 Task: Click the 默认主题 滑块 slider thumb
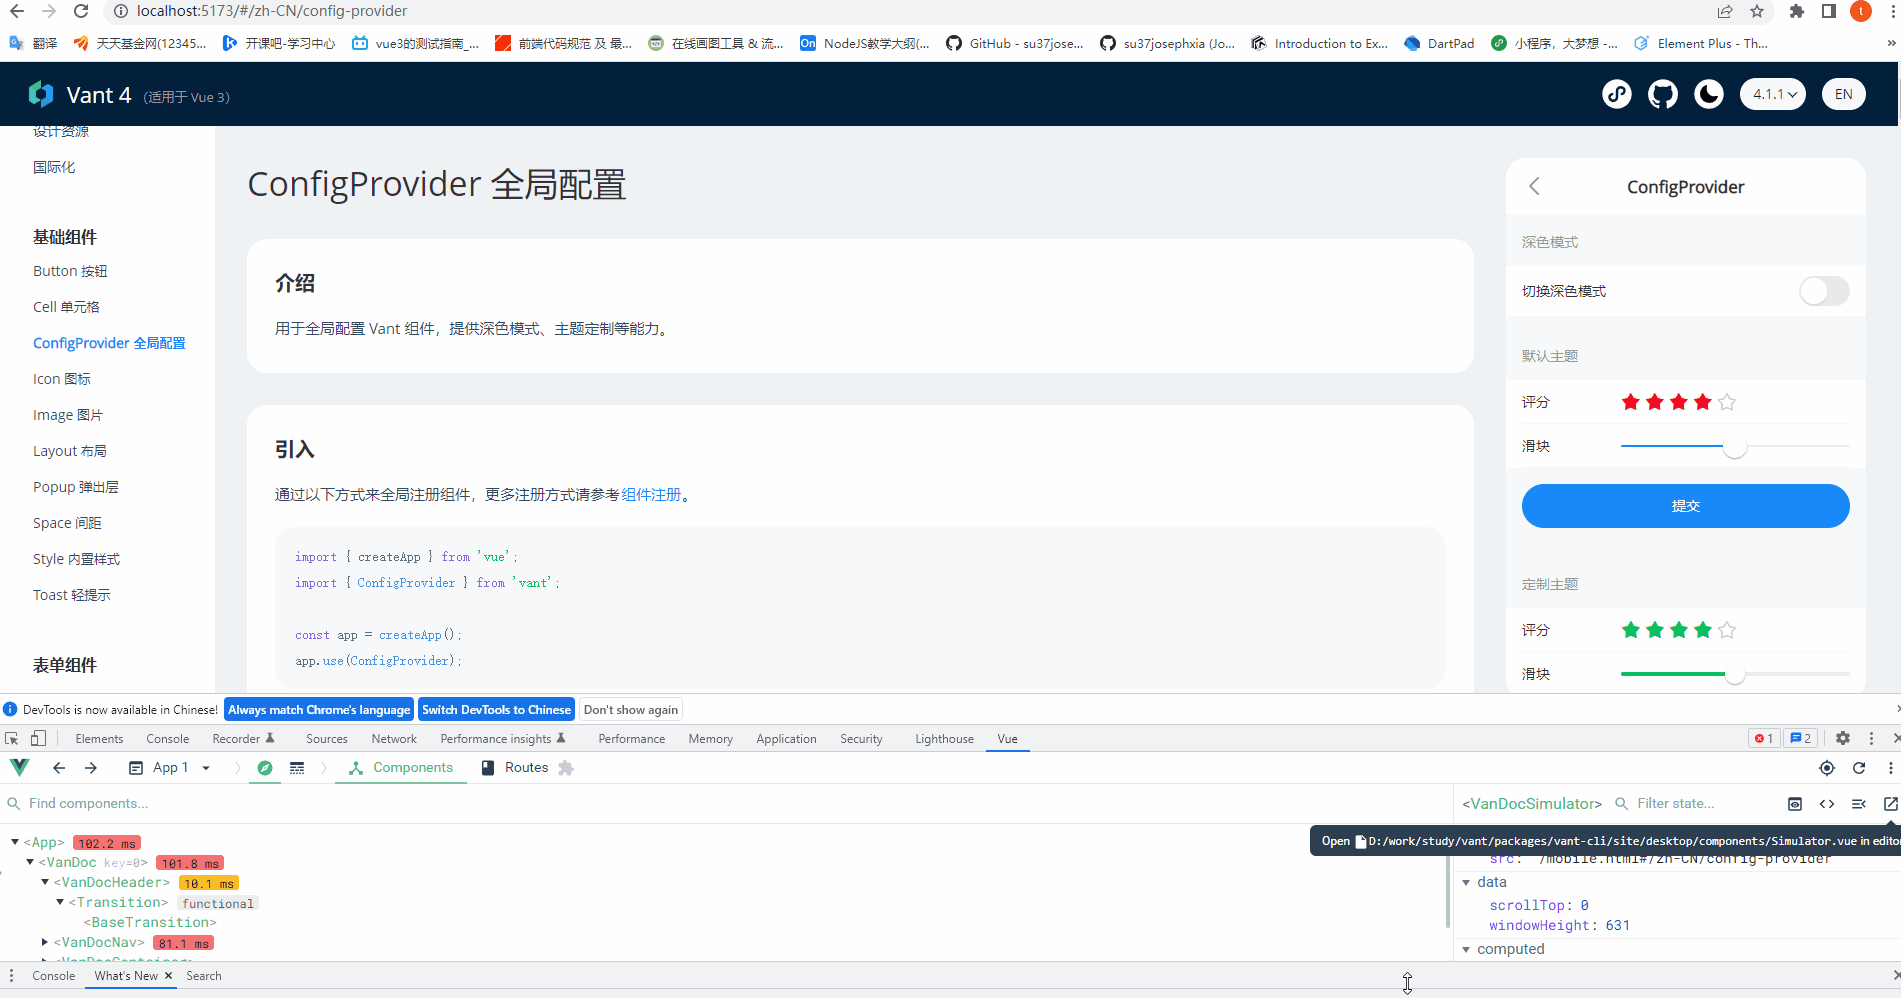tap(1735, 446)
